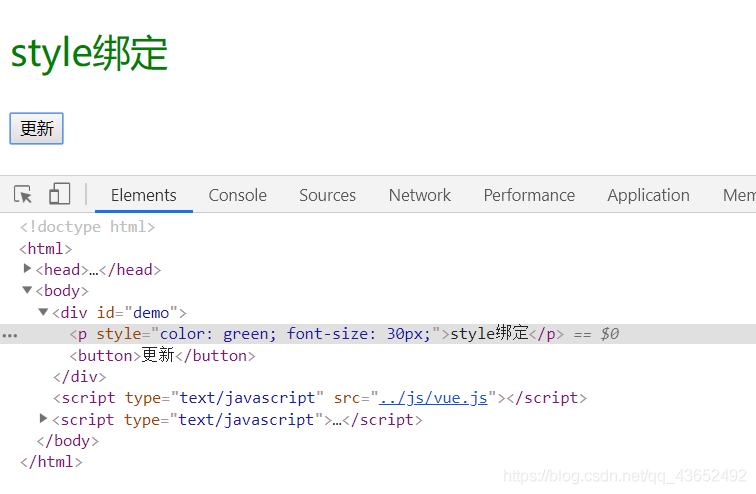Screen dimensions: 756x494
Task: Select the doctype html line
Action: point(87,227)
